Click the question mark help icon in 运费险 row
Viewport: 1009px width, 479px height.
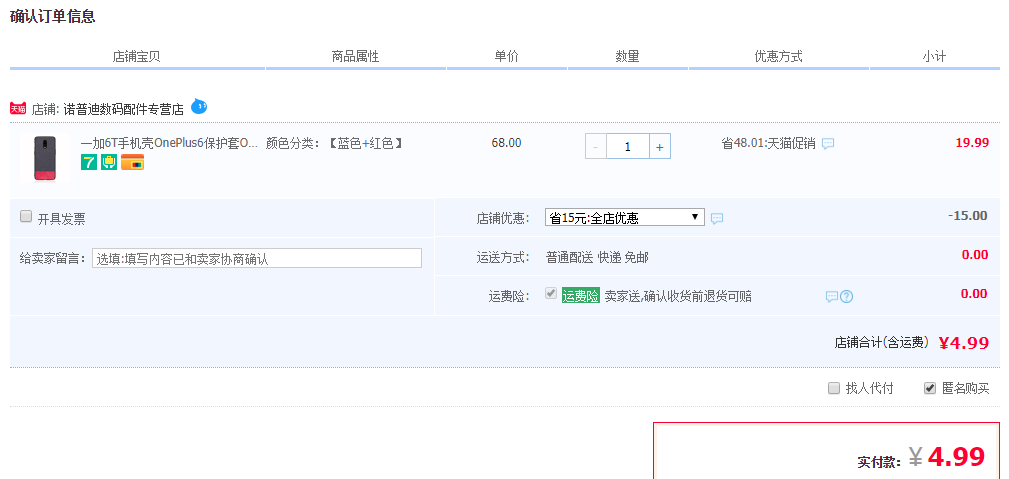pyautogui.click(x=847, y=296)
